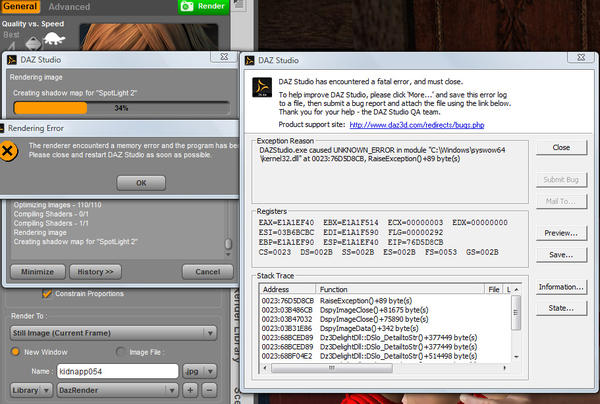Screen dimensions: 600x404
Task: Click the Information... button
Action: [561, 287]
